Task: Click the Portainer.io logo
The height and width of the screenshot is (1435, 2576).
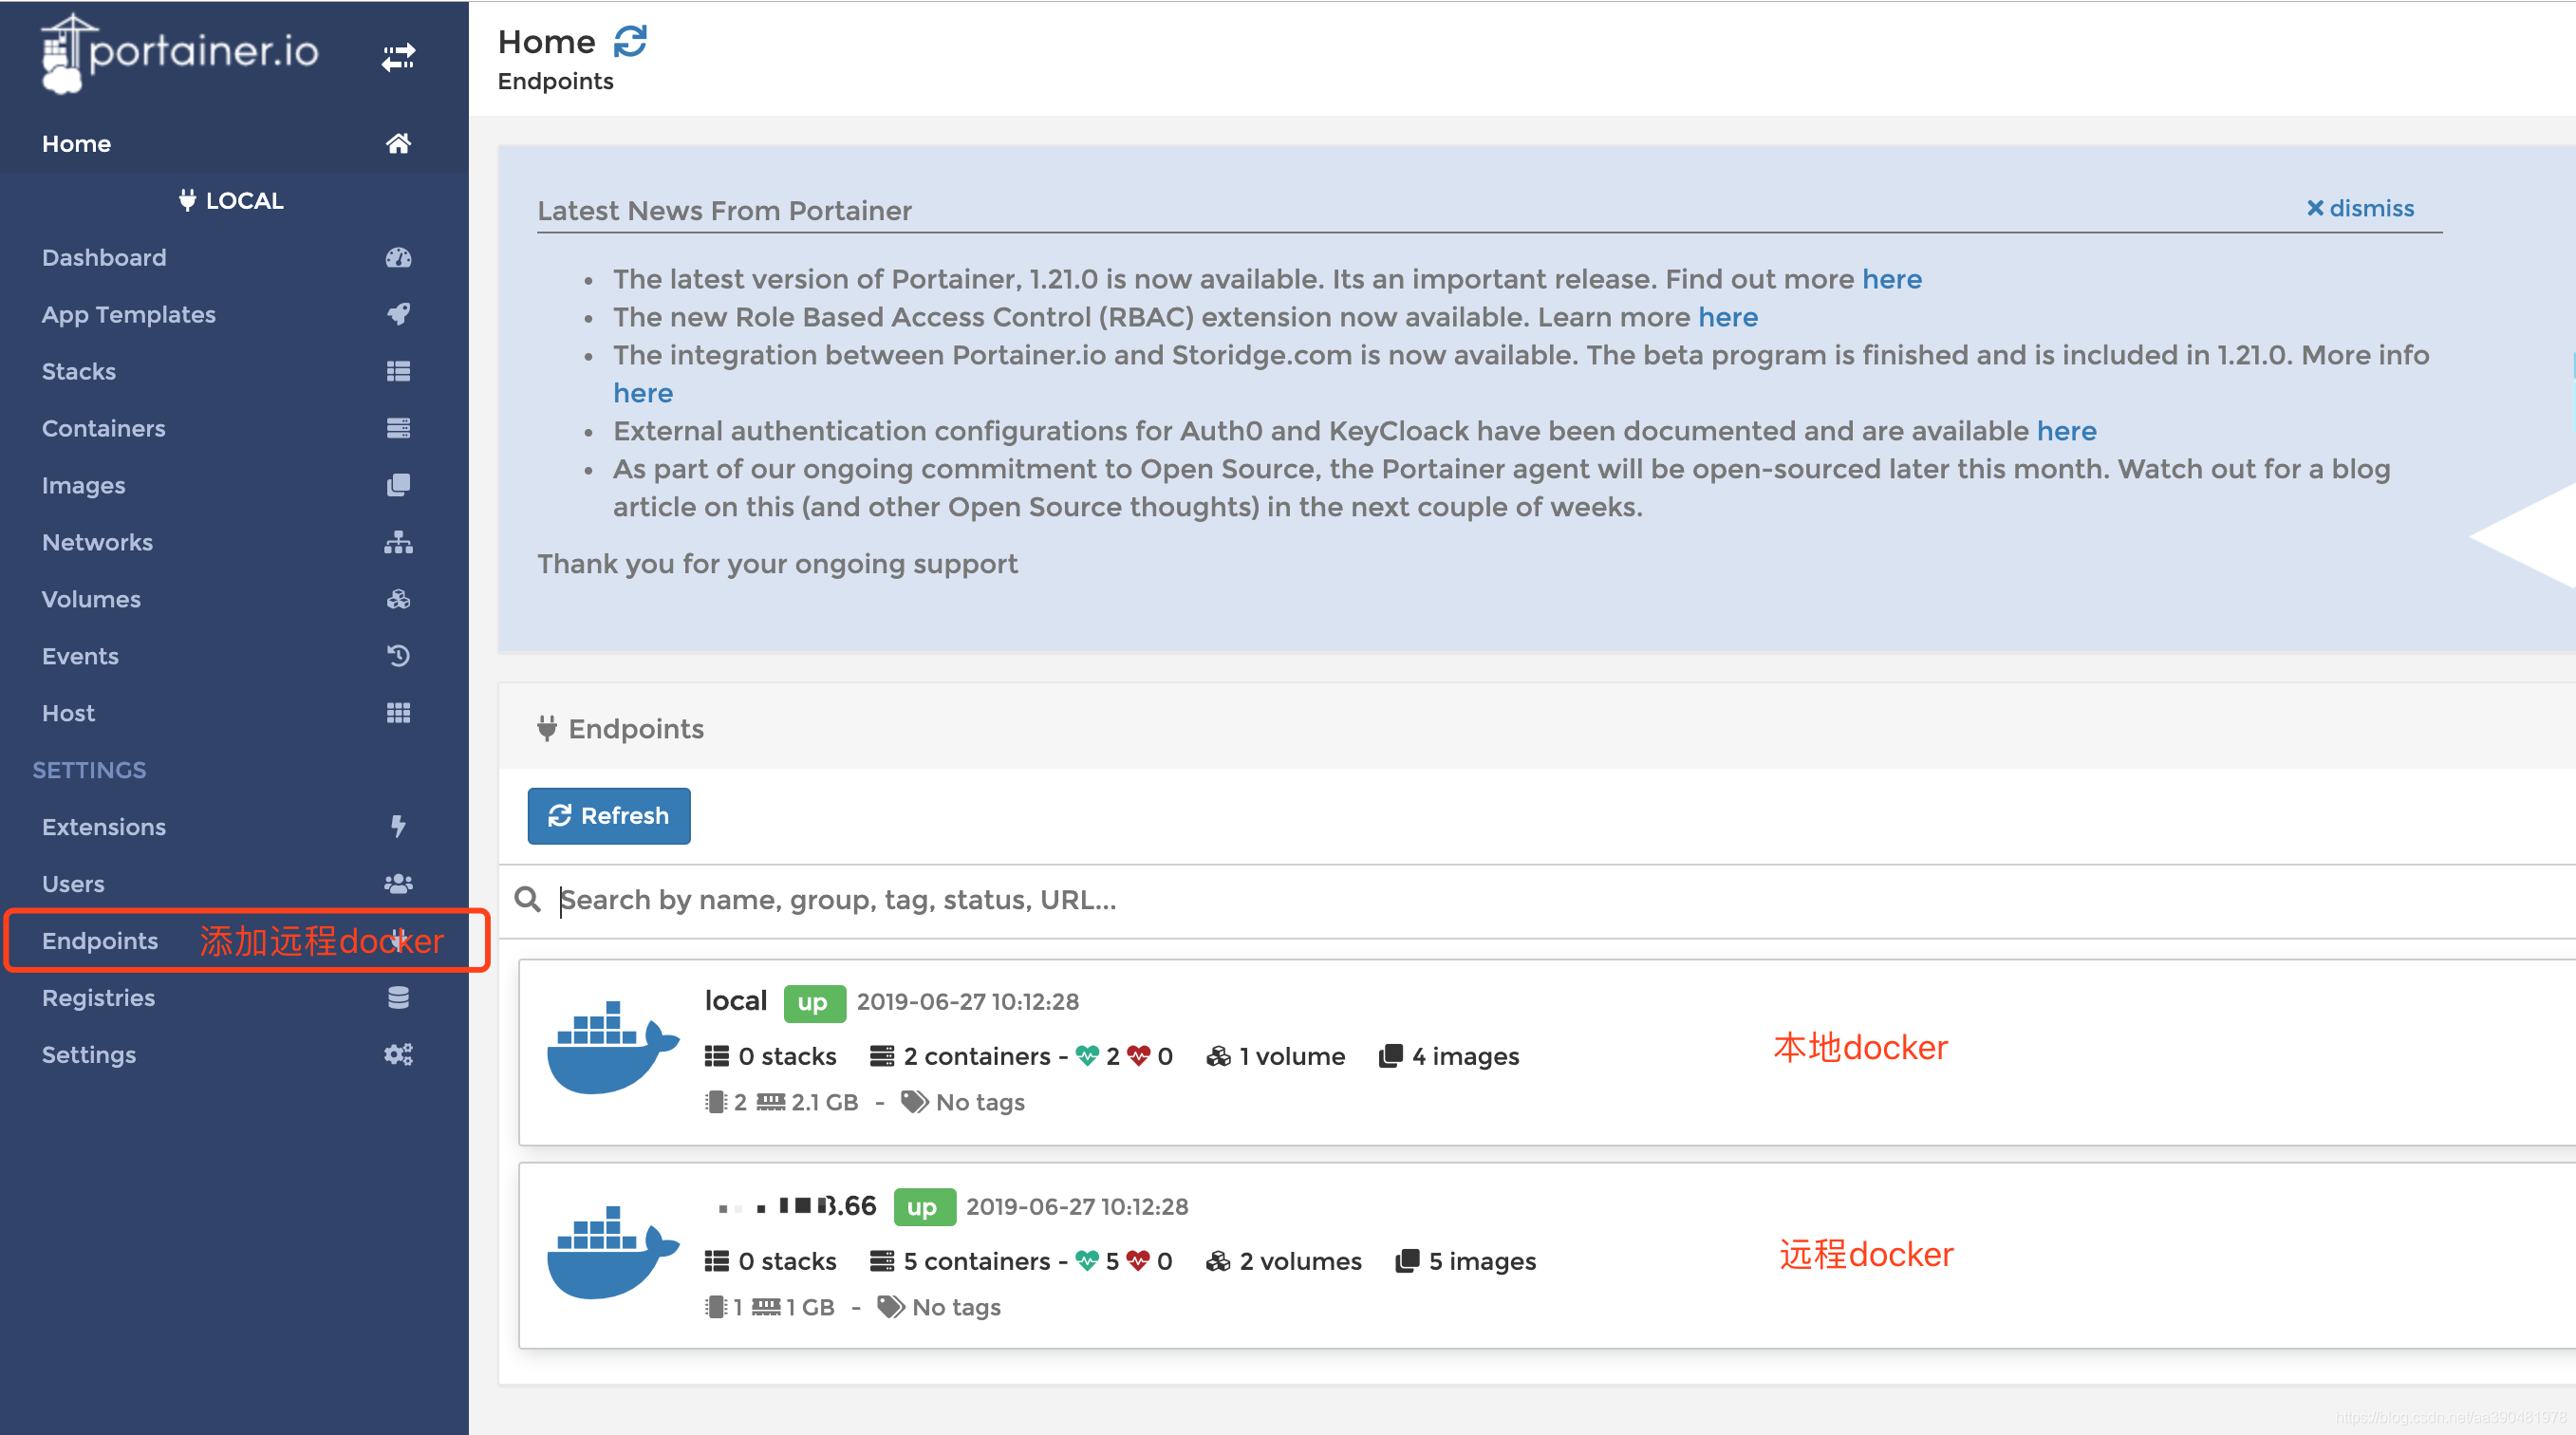Action: pos(180,54)
